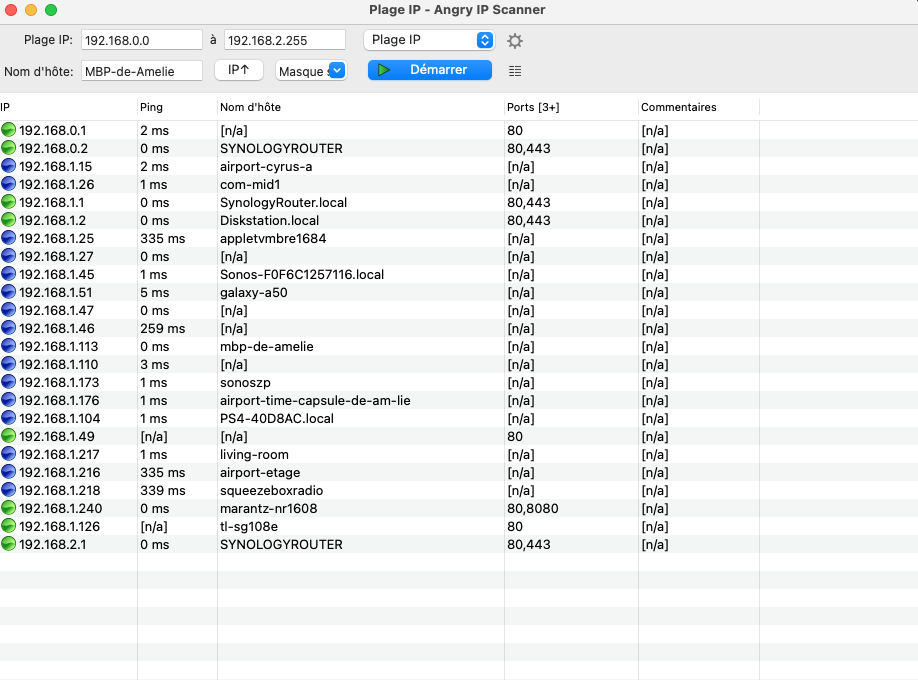The width and height of the screenshot is (918, 680).
Task: Sort by the Commentaires column header
Action: 698,107
